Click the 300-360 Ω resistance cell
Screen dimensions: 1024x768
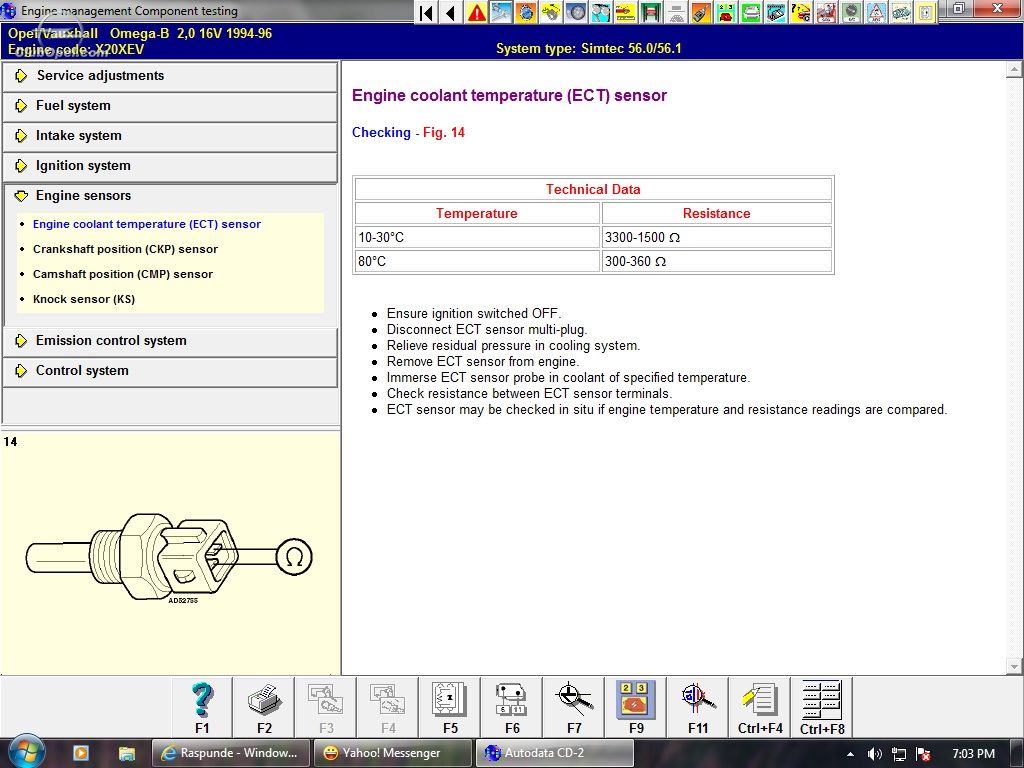716,261
